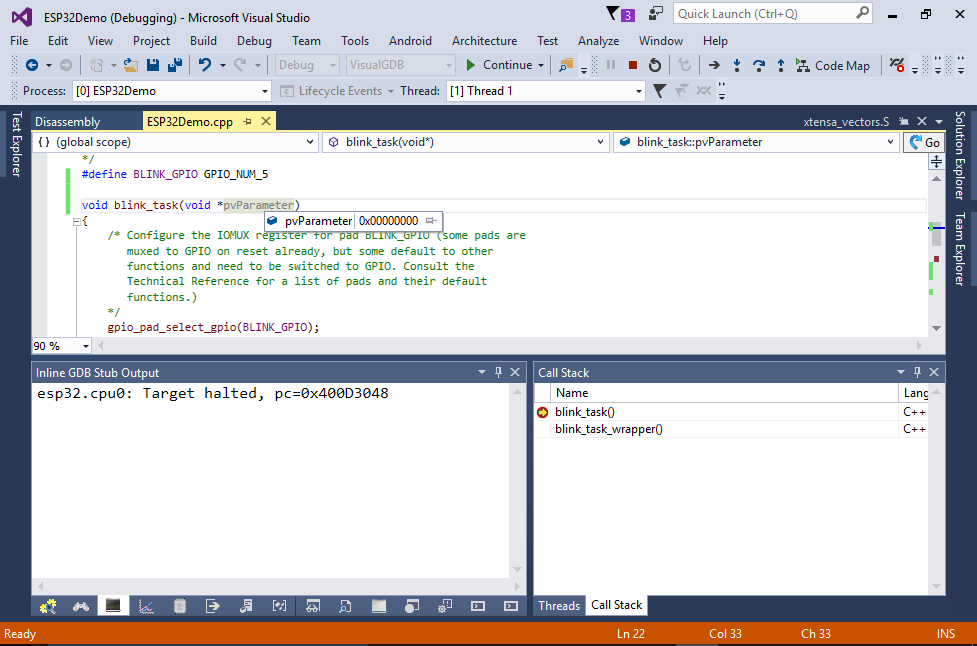
Task: Click the Find in Files icon
Action: coord(566,65)
